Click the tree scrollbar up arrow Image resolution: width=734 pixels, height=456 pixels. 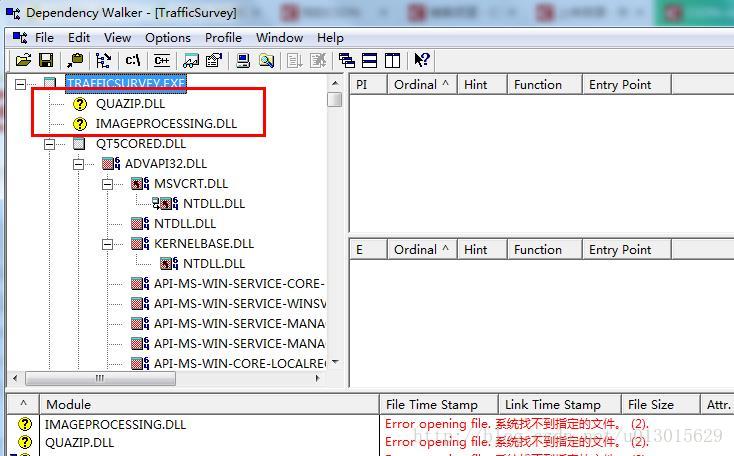coord(335,83)
